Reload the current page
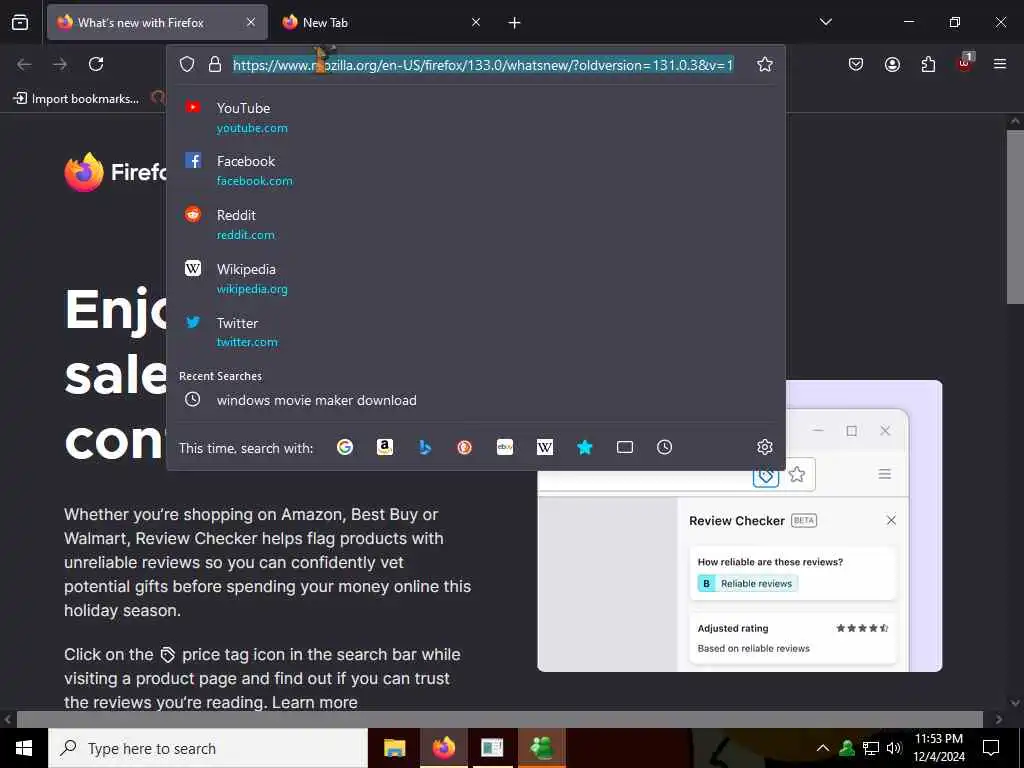Screen dimensions: 1024x768 (96, 64)
